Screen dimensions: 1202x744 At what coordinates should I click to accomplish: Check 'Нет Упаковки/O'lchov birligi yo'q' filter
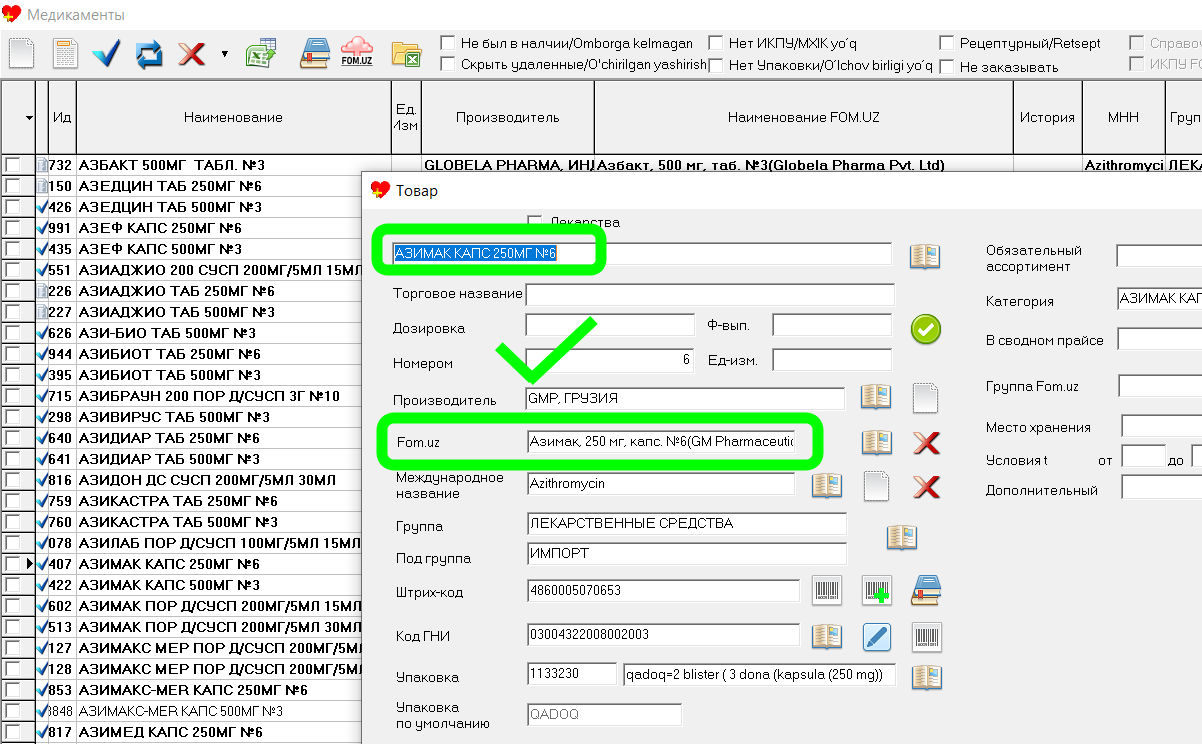pos(715,65)
